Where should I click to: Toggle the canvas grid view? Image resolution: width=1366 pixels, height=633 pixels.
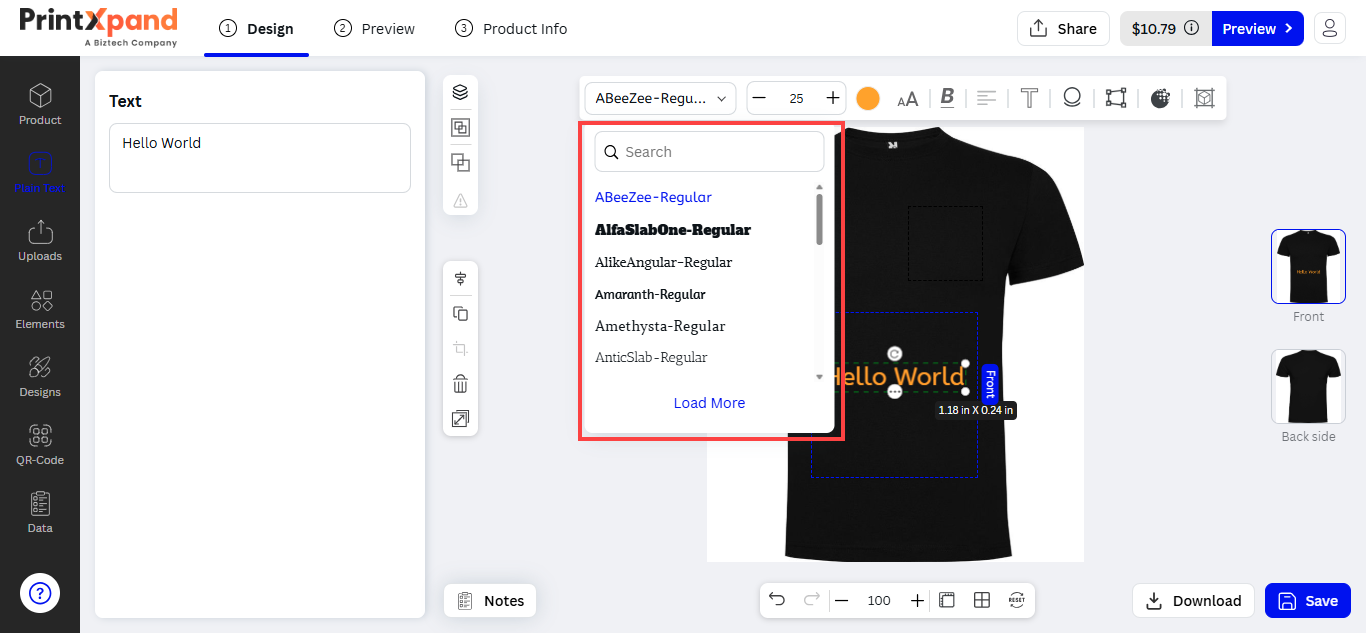coord(982,600)
